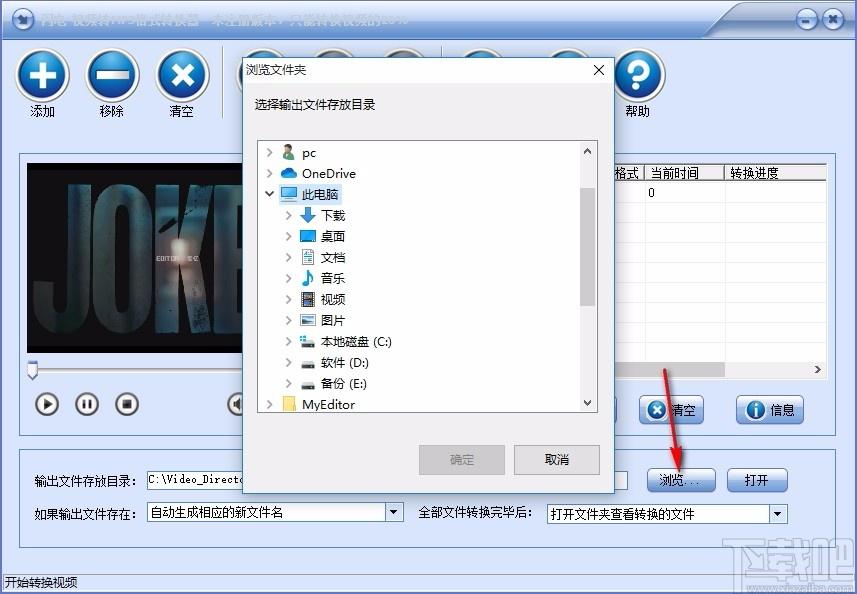Viewport: 857px width, 594px height.
Task: Click the 转换进度 column header
Action: point(775,173)
